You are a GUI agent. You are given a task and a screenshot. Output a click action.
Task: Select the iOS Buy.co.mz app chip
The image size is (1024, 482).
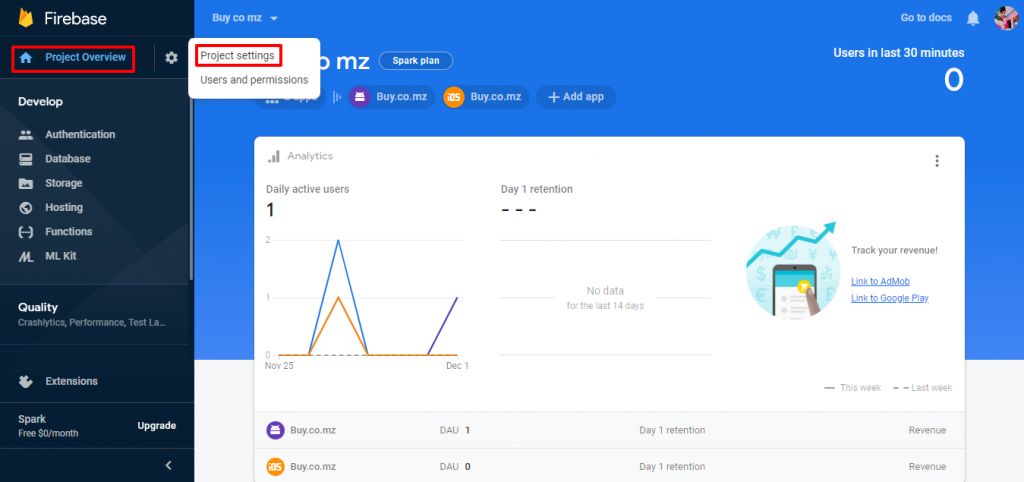pyautogui.click(x=486, y=97)
